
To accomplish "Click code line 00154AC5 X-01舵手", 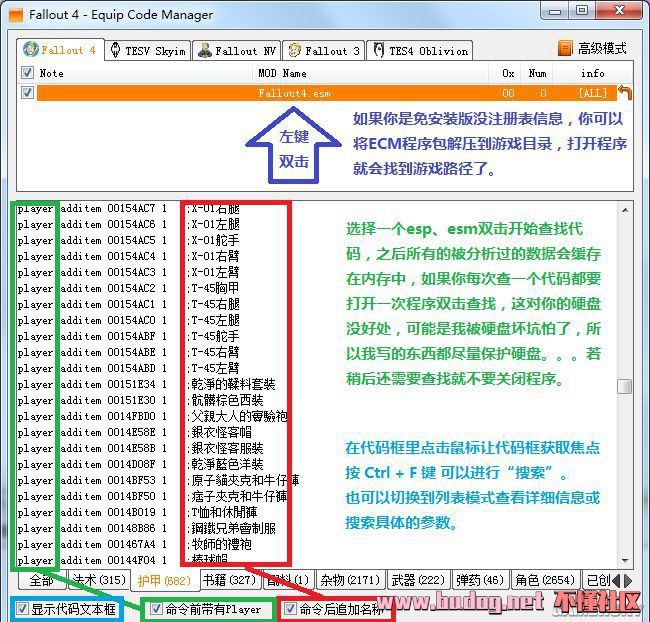I will tap(129, 241).
